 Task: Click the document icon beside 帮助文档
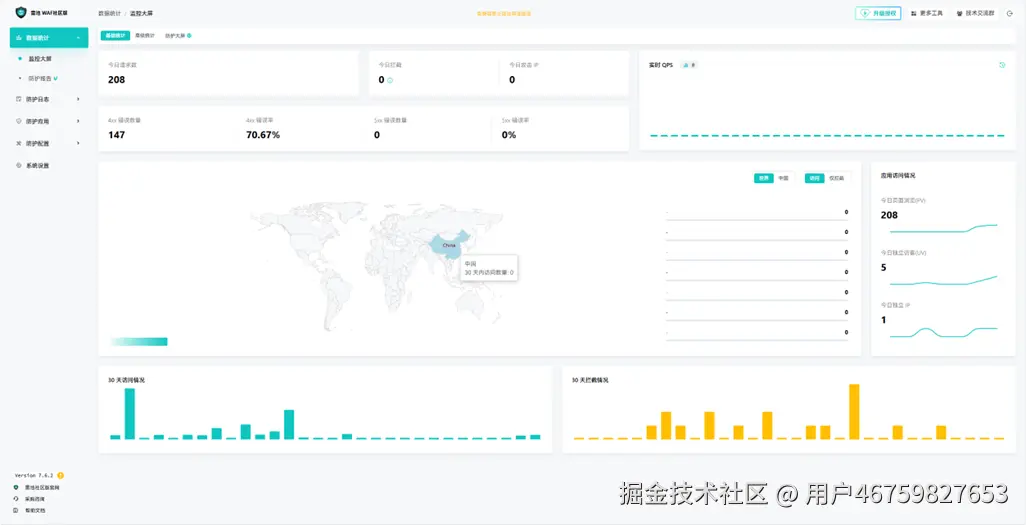coord(16,510)
